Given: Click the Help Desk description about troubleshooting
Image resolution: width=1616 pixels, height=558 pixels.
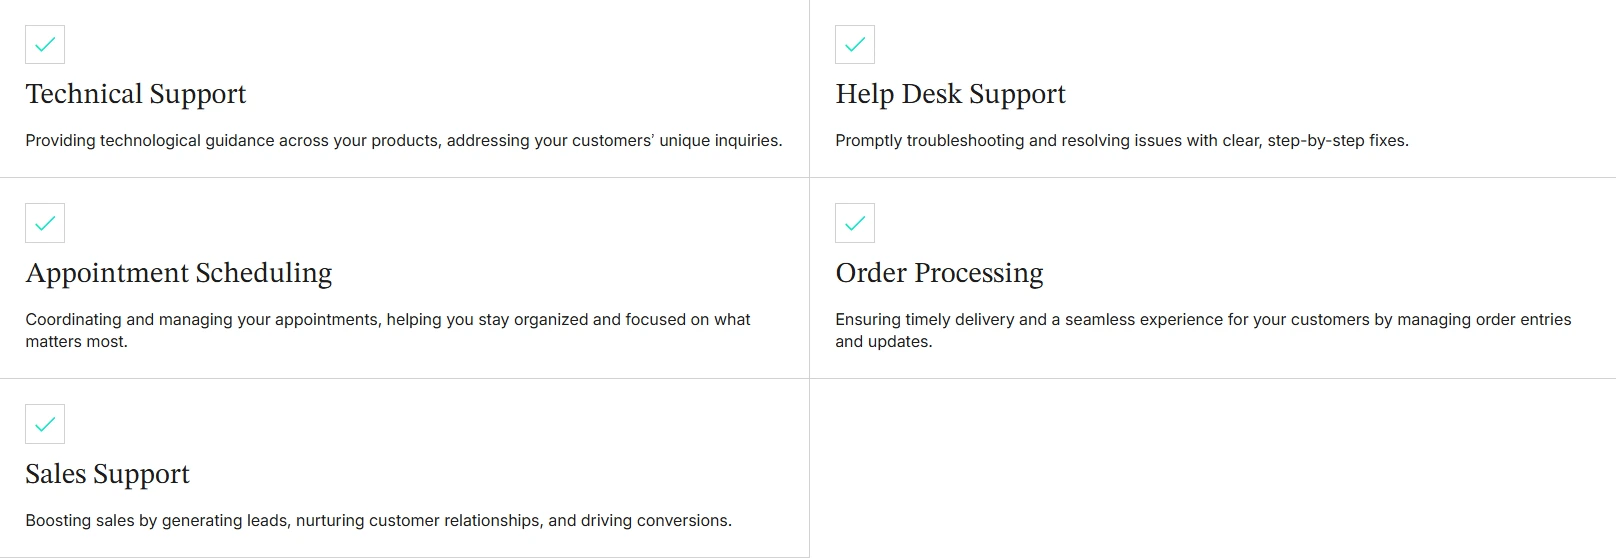Looking at the screenshot, I should coord(1122,141).
